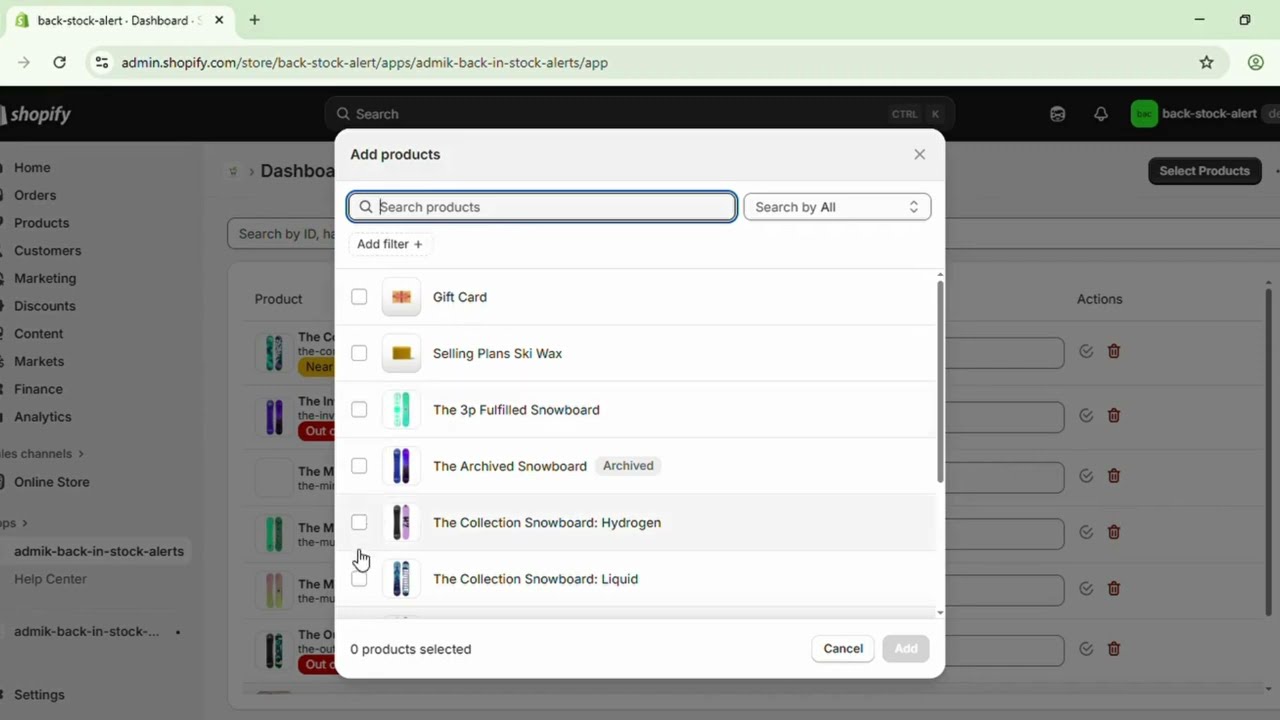Screen dimensions: 1280x720
Task: Click the bottom row's delete trash icon
Action: [x=1114, y=649]
